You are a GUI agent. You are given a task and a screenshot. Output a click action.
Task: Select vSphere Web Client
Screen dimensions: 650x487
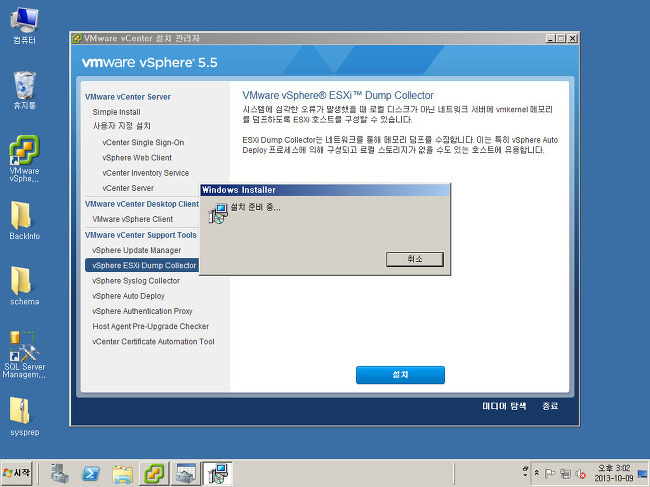[137, 157]
